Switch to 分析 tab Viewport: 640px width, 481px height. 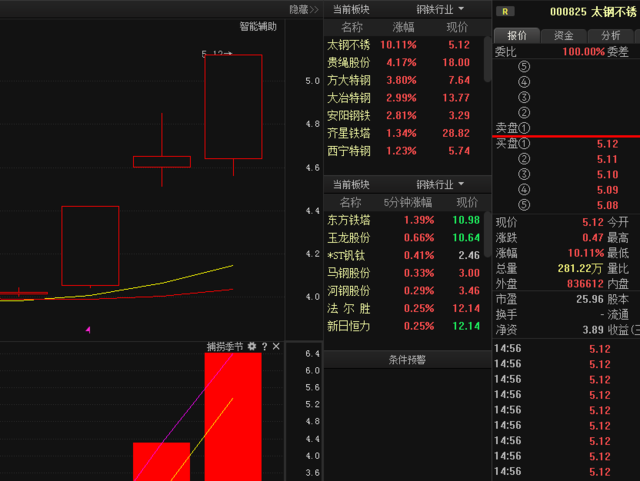[x=611, y=36]
